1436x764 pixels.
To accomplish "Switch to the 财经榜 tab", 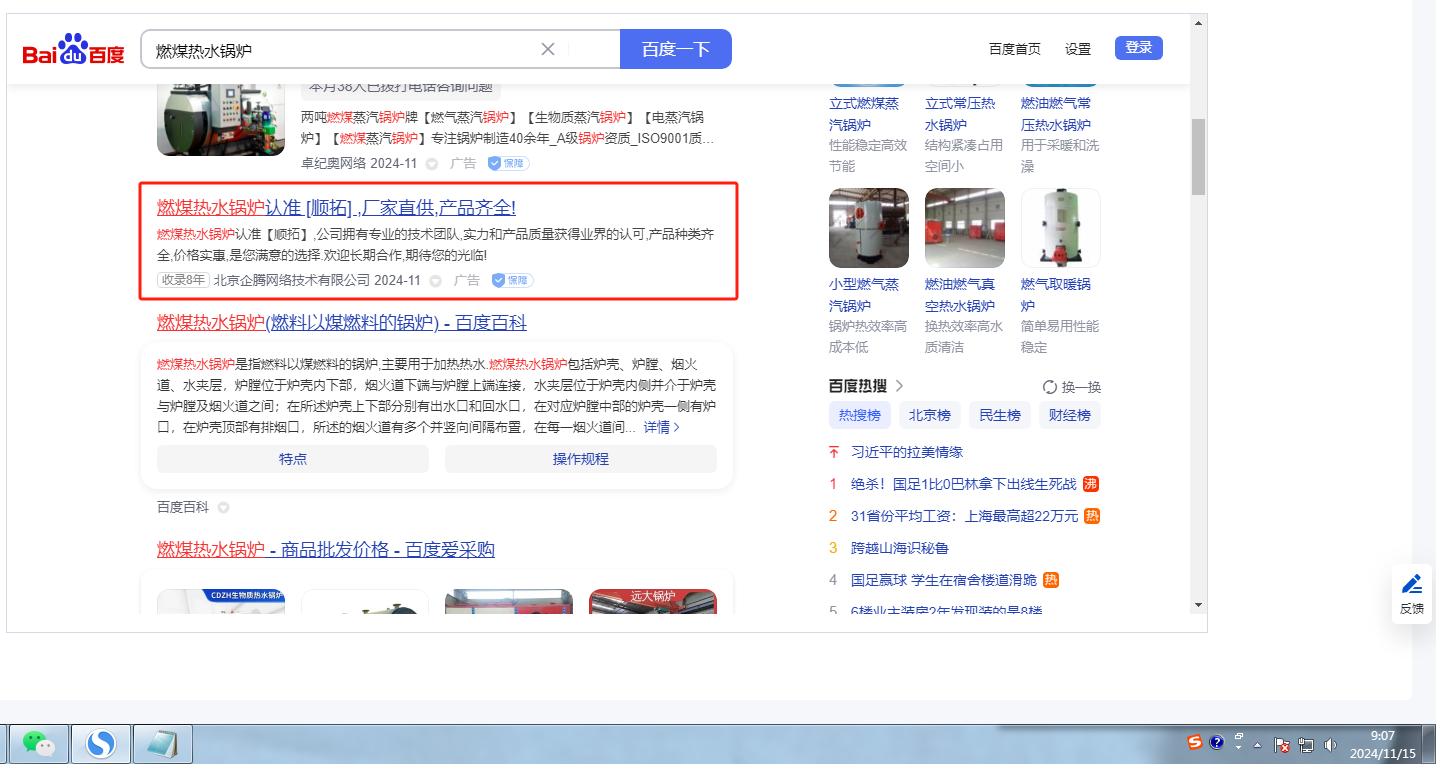I will pos(1070,415).
